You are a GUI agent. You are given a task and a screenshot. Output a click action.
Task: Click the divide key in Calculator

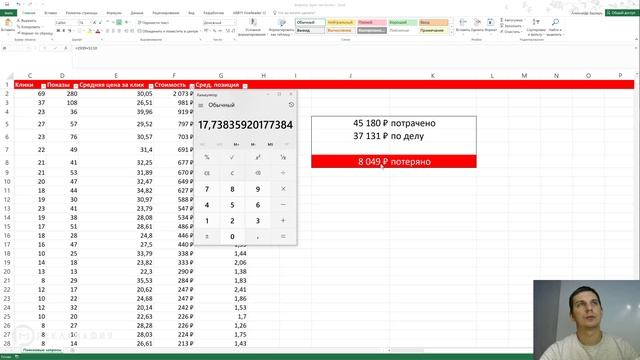[x=283, y=173]
